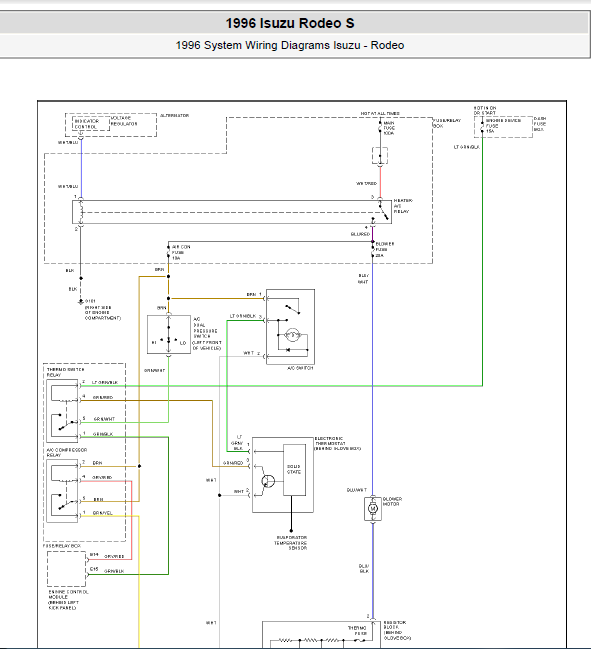Click the A/C compressor relay symbol
Image resolution: width=591 pixels, height=649 pixels.
coord(62,491)
